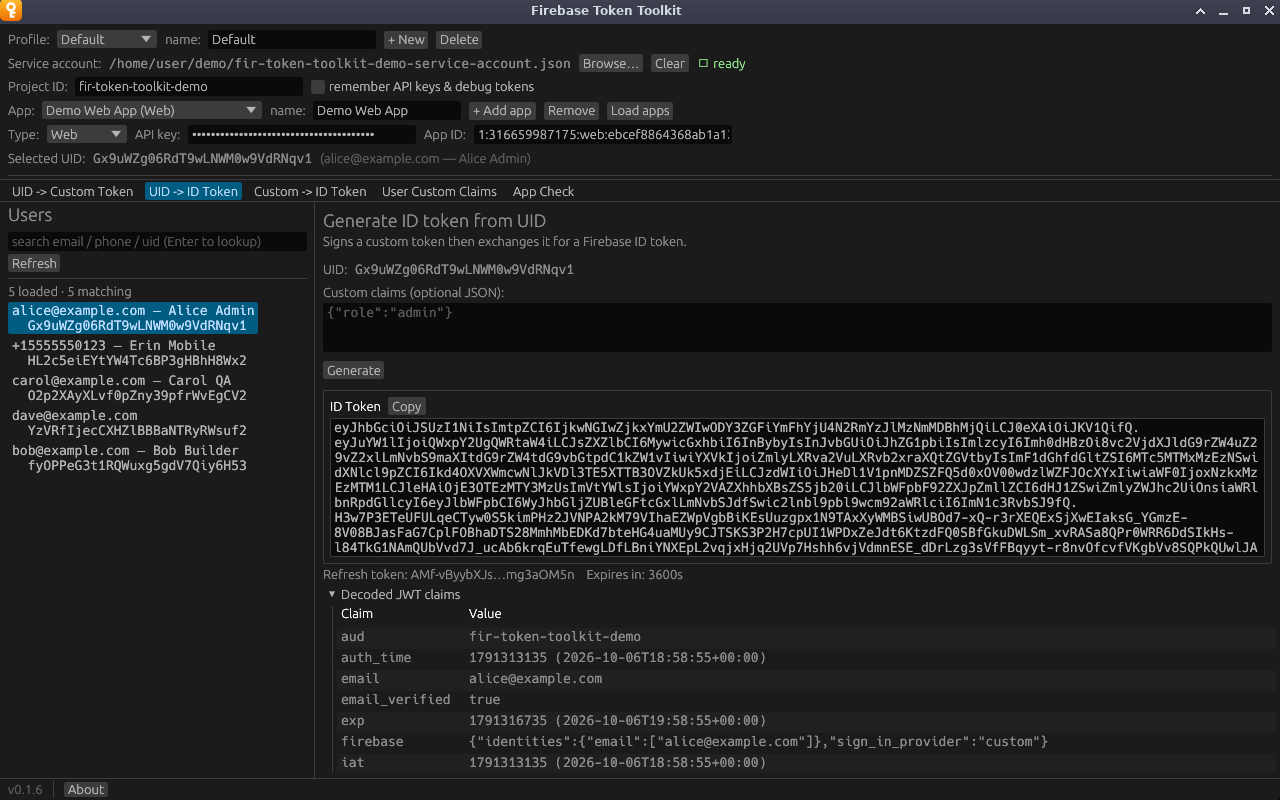This screenshot has width=1280, height=800.
Task: Generate the ID token
Action: [x=354, y=371]
